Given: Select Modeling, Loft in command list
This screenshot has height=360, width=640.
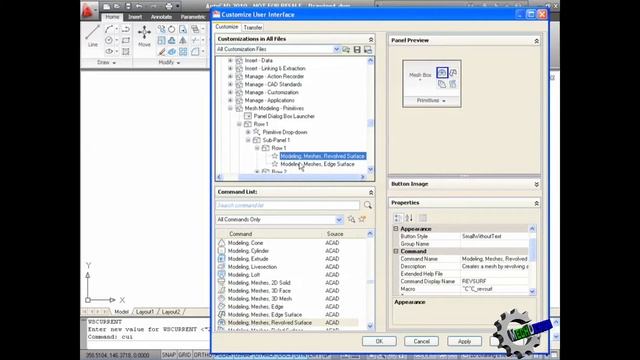Looking at the screenshot, I should coord(244,275).
